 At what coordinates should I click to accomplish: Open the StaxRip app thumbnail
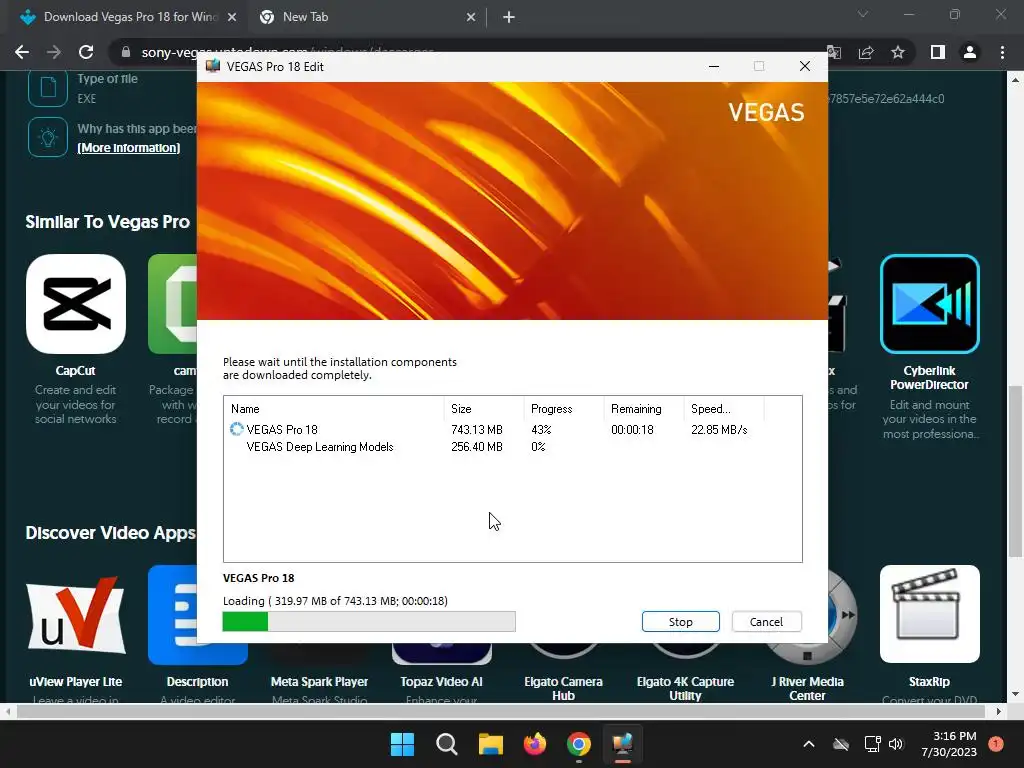[929, 615]
